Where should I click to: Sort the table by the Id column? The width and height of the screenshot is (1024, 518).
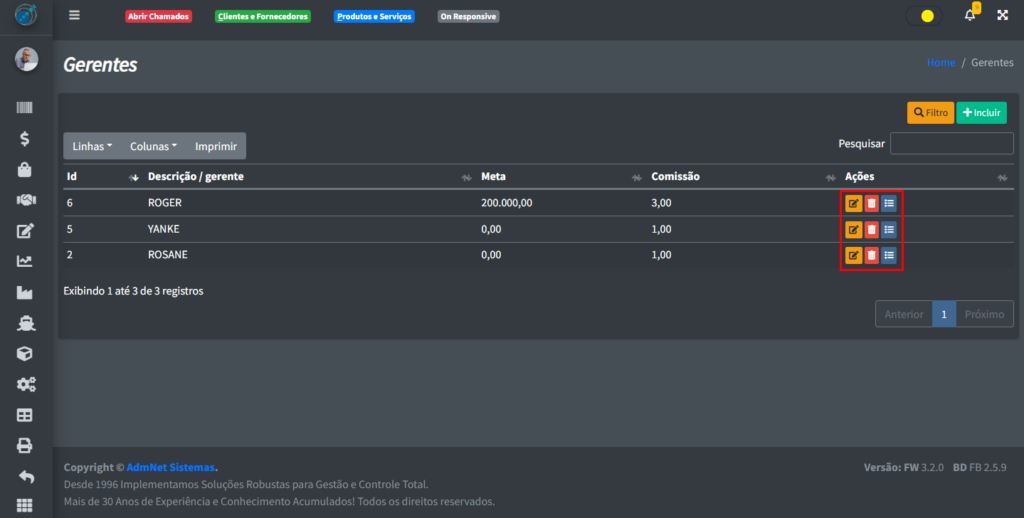point(100,177)
